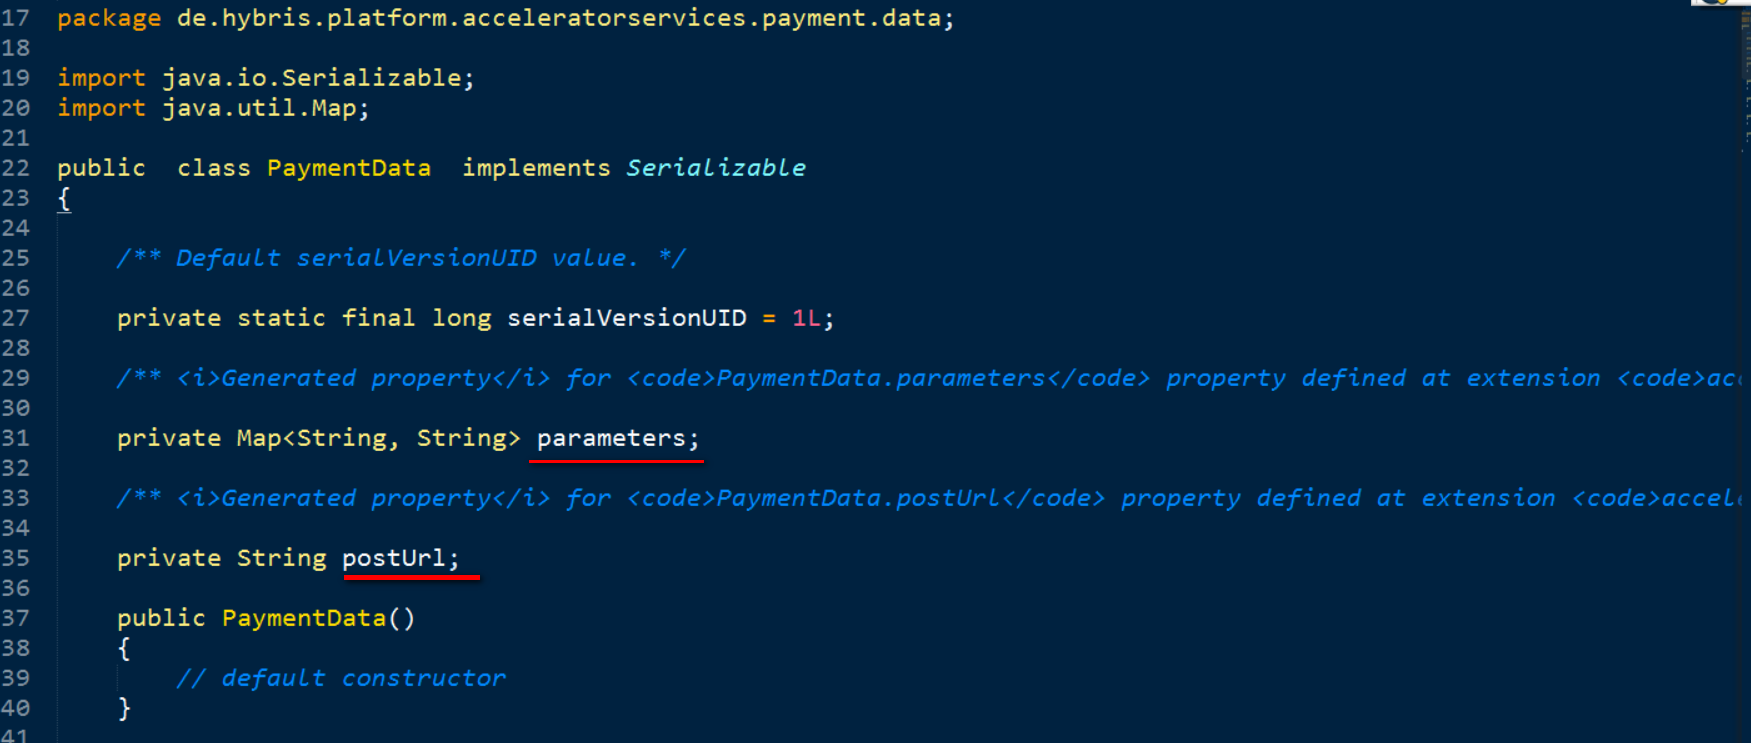Click line number 22 in the gutter
The height and width of the screenshot is (743, 1751).
click(15, 168)
